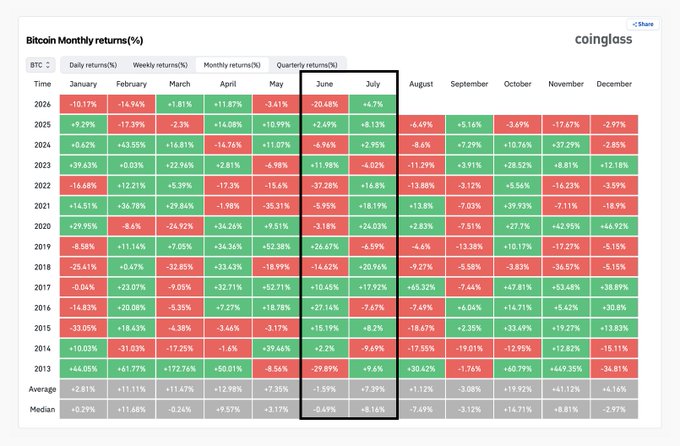The image size is (680, 446).
Task: Click the 2025 row label
Action: [x=42, y=125]
